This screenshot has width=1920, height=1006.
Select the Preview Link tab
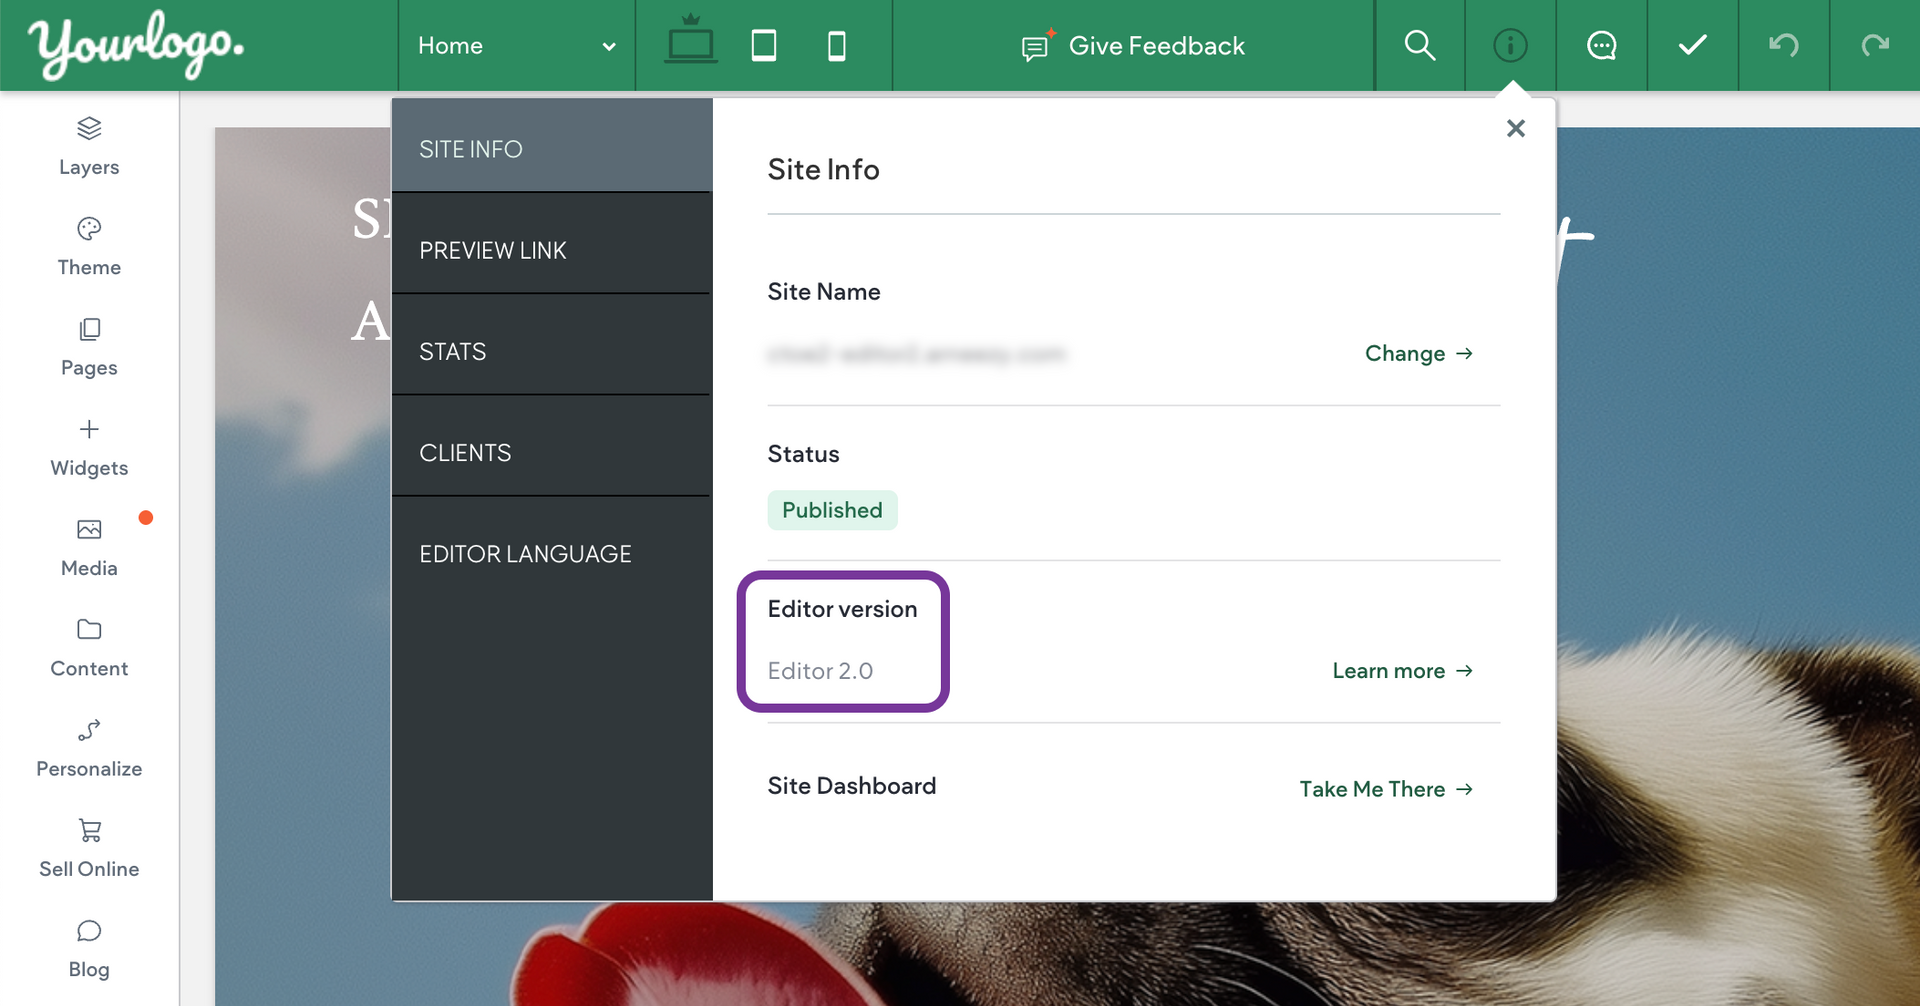tap(551, 250)
